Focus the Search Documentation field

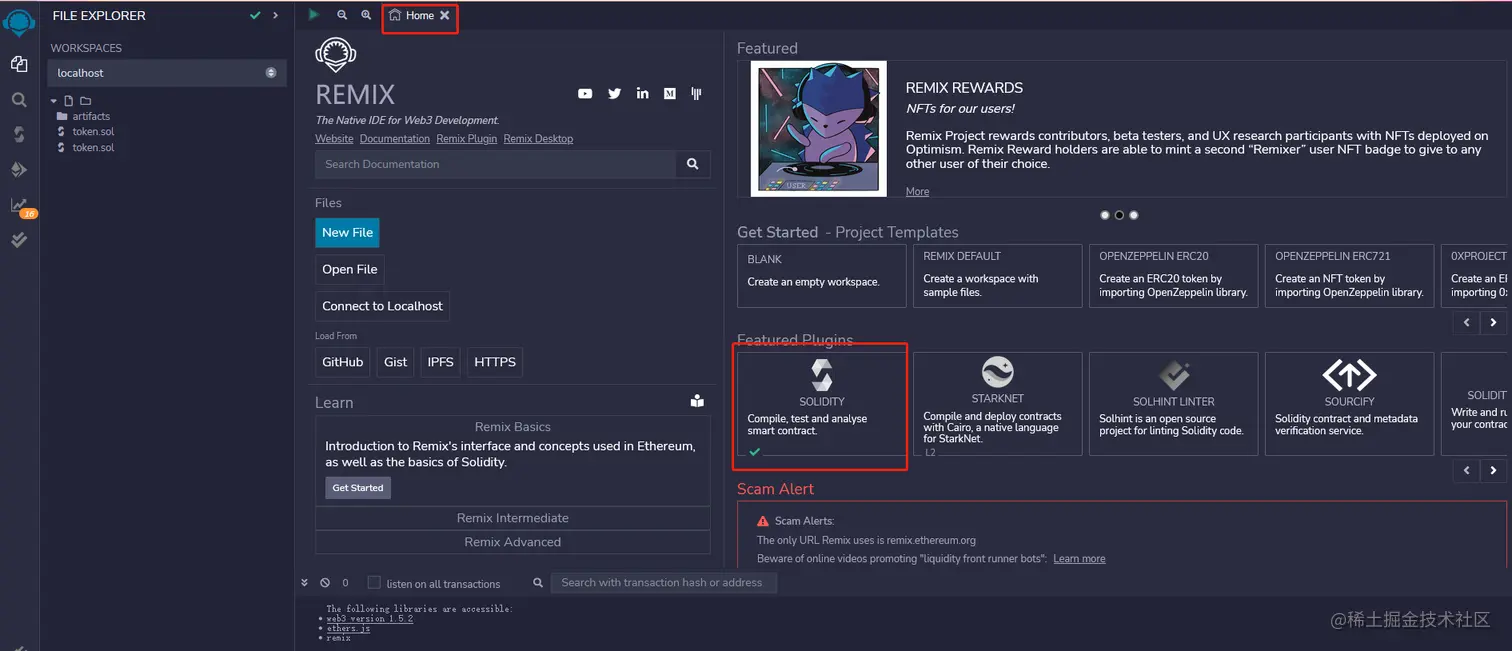point(495,164)
